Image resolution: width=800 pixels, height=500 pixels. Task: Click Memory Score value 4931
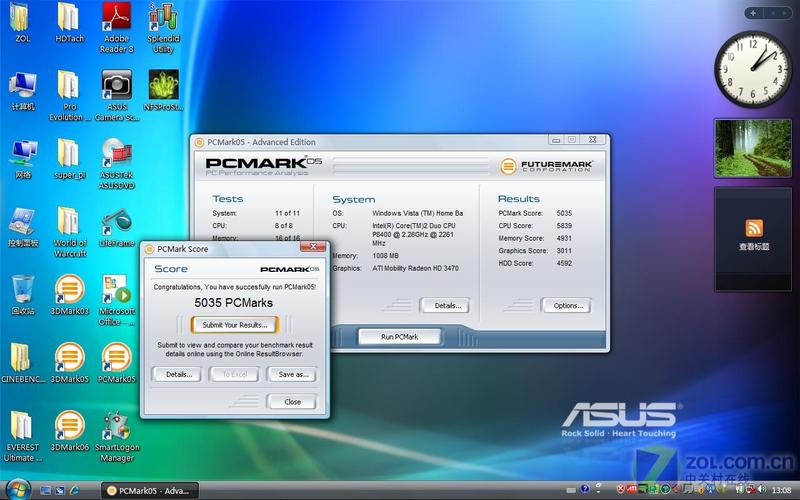(x=564, y=238)
